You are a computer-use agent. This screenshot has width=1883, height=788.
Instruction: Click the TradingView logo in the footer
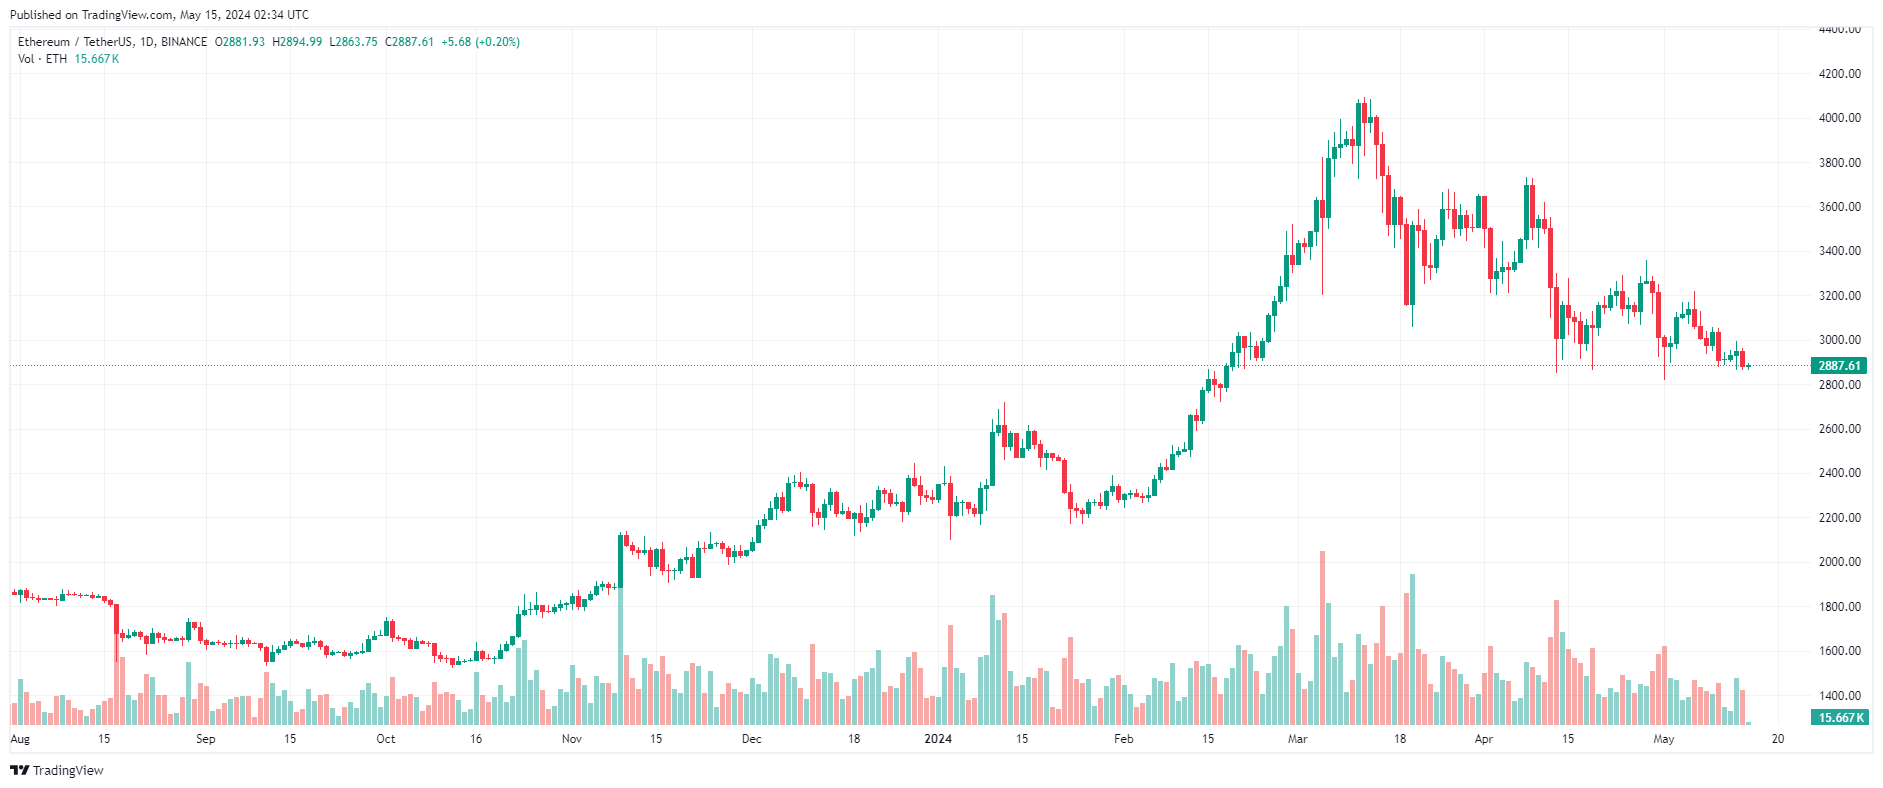57,770
